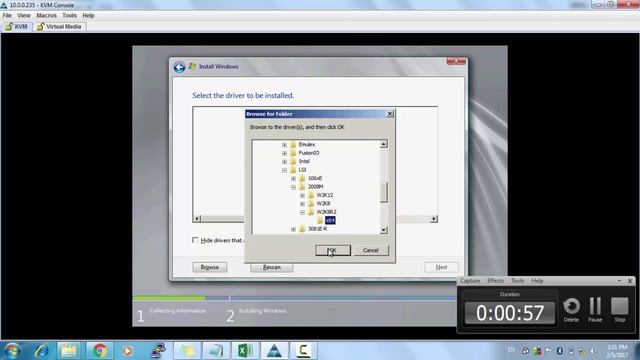The image size is (640, 360).
Task: Click driver list scroll left arrow
Action: tap(197, 219)
